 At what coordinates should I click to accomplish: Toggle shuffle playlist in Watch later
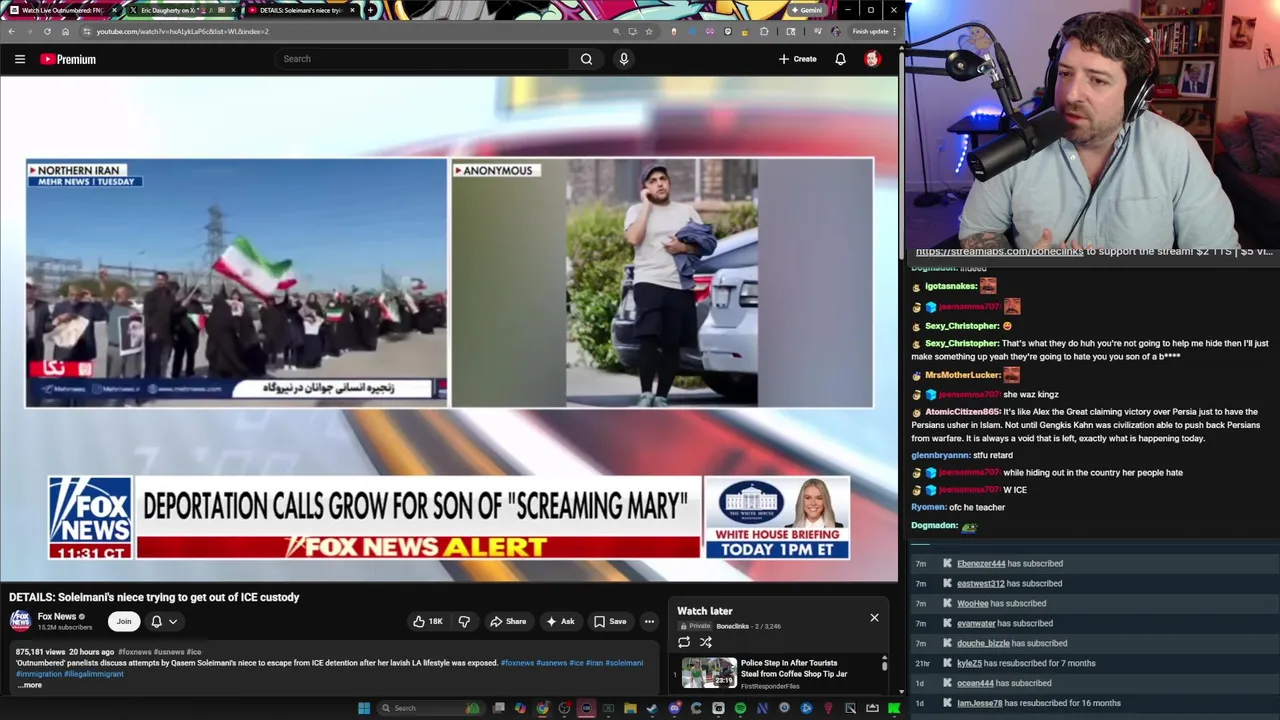coord(706,642)
